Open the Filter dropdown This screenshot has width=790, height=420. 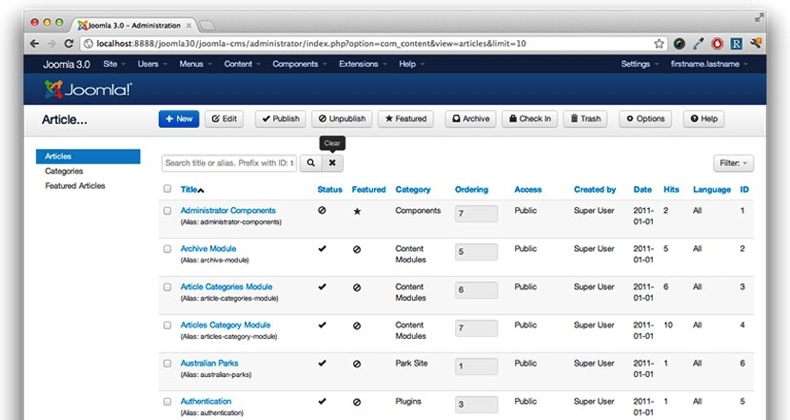tap(734, 163)
